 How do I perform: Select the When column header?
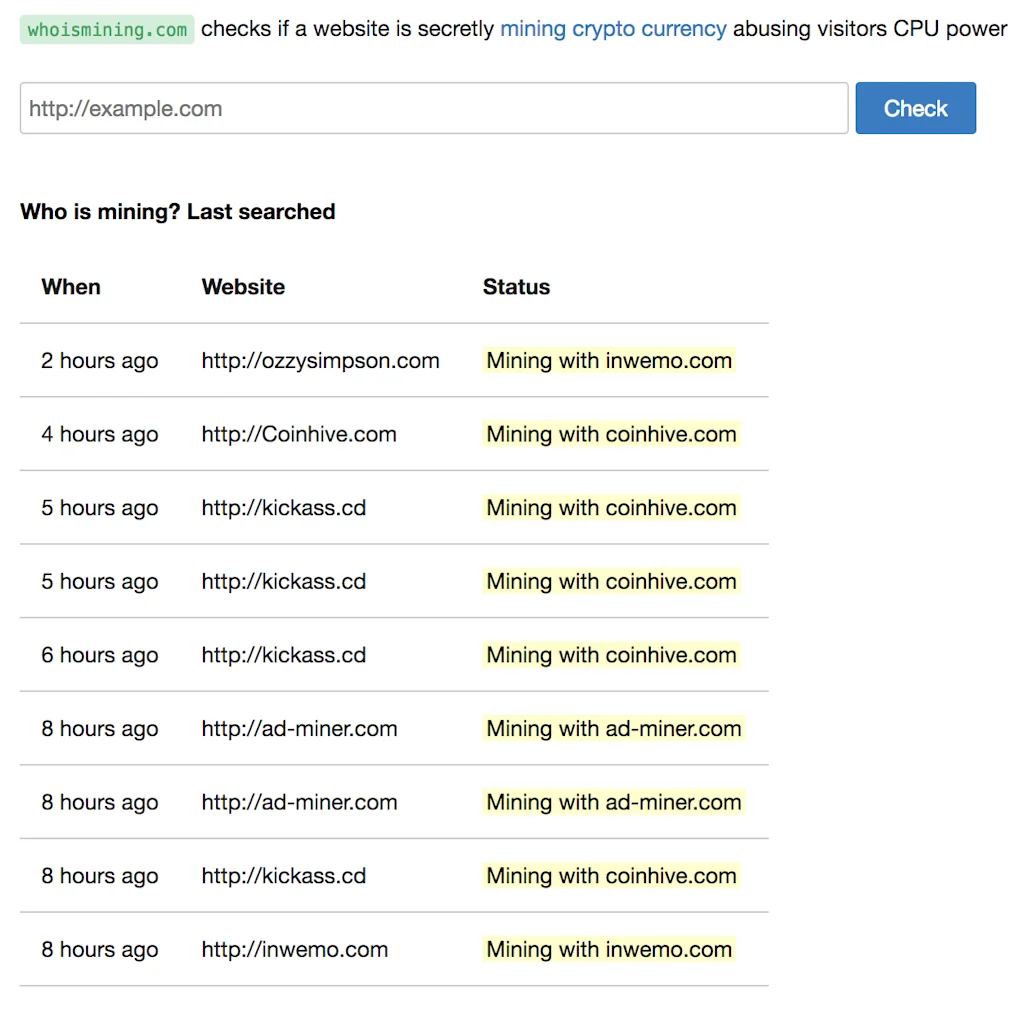coord(70,287)
